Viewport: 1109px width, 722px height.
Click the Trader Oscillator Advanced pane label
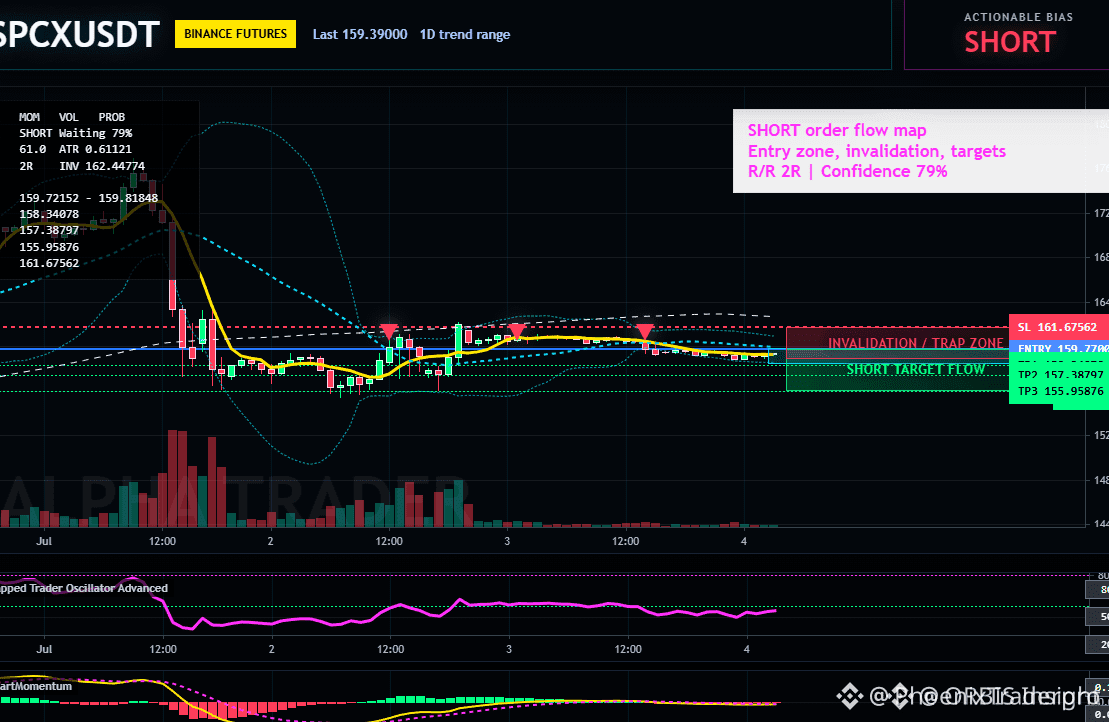[83, 588]
